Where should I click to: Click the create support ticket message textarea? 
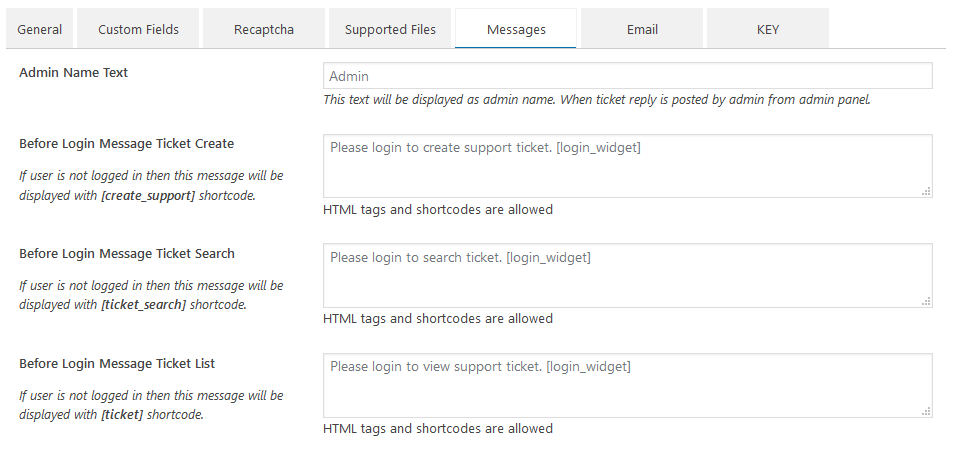coord(628,166)
